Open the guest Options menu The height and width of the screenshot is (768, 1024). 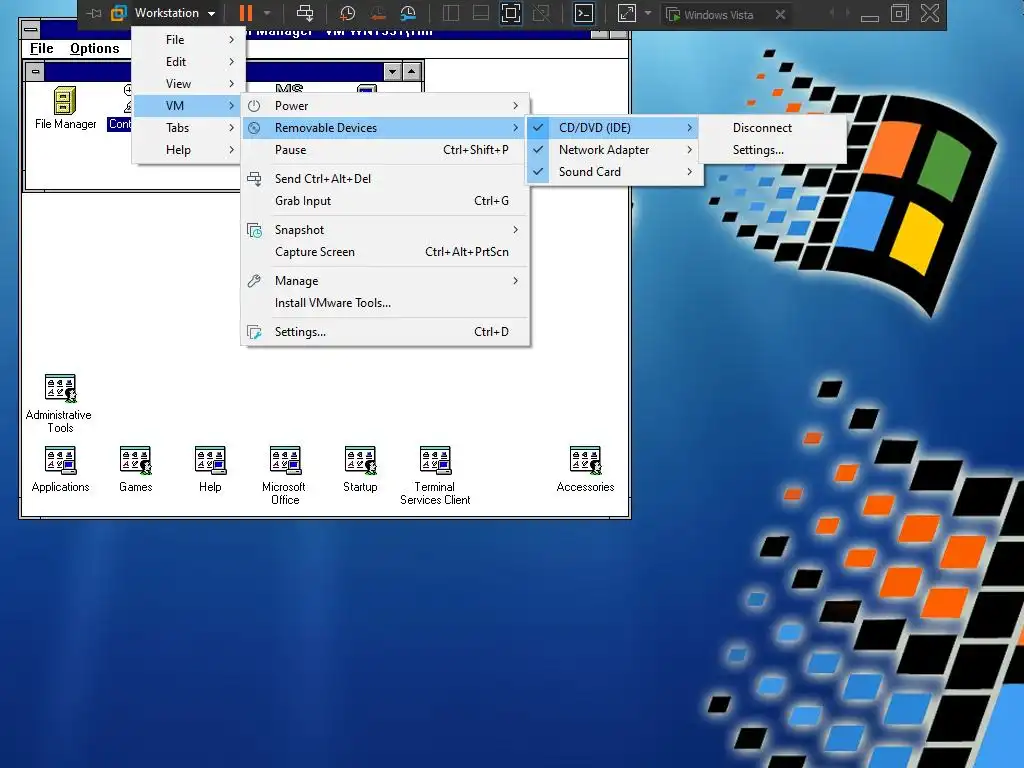[x=95, y=48]
